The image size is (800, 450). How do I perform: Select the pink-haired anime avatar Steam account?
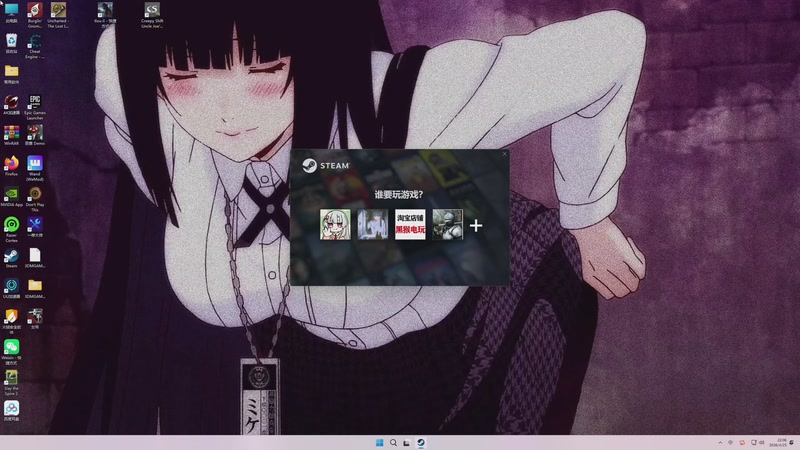(335, 224)
